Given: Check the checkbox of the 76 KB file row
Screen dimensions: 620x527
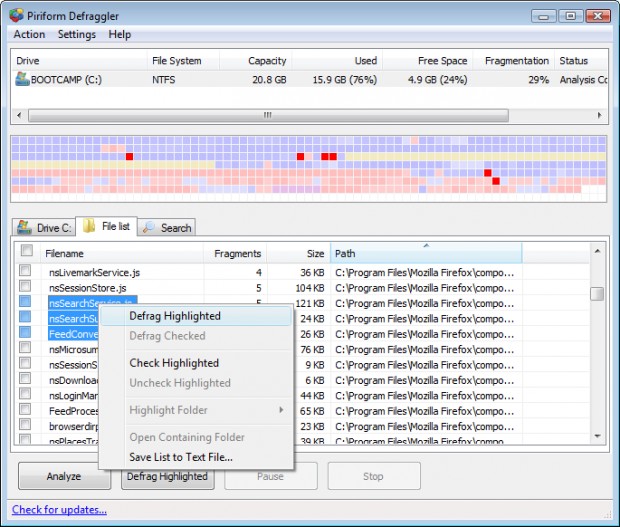Looking at the screenshot, I should (25, 348).
